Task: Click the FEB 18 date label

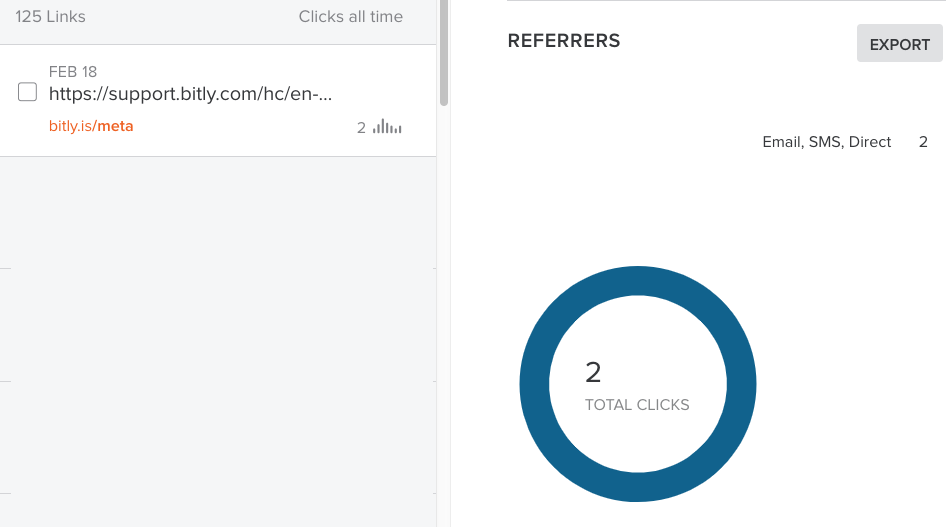Action: [73, 72]
